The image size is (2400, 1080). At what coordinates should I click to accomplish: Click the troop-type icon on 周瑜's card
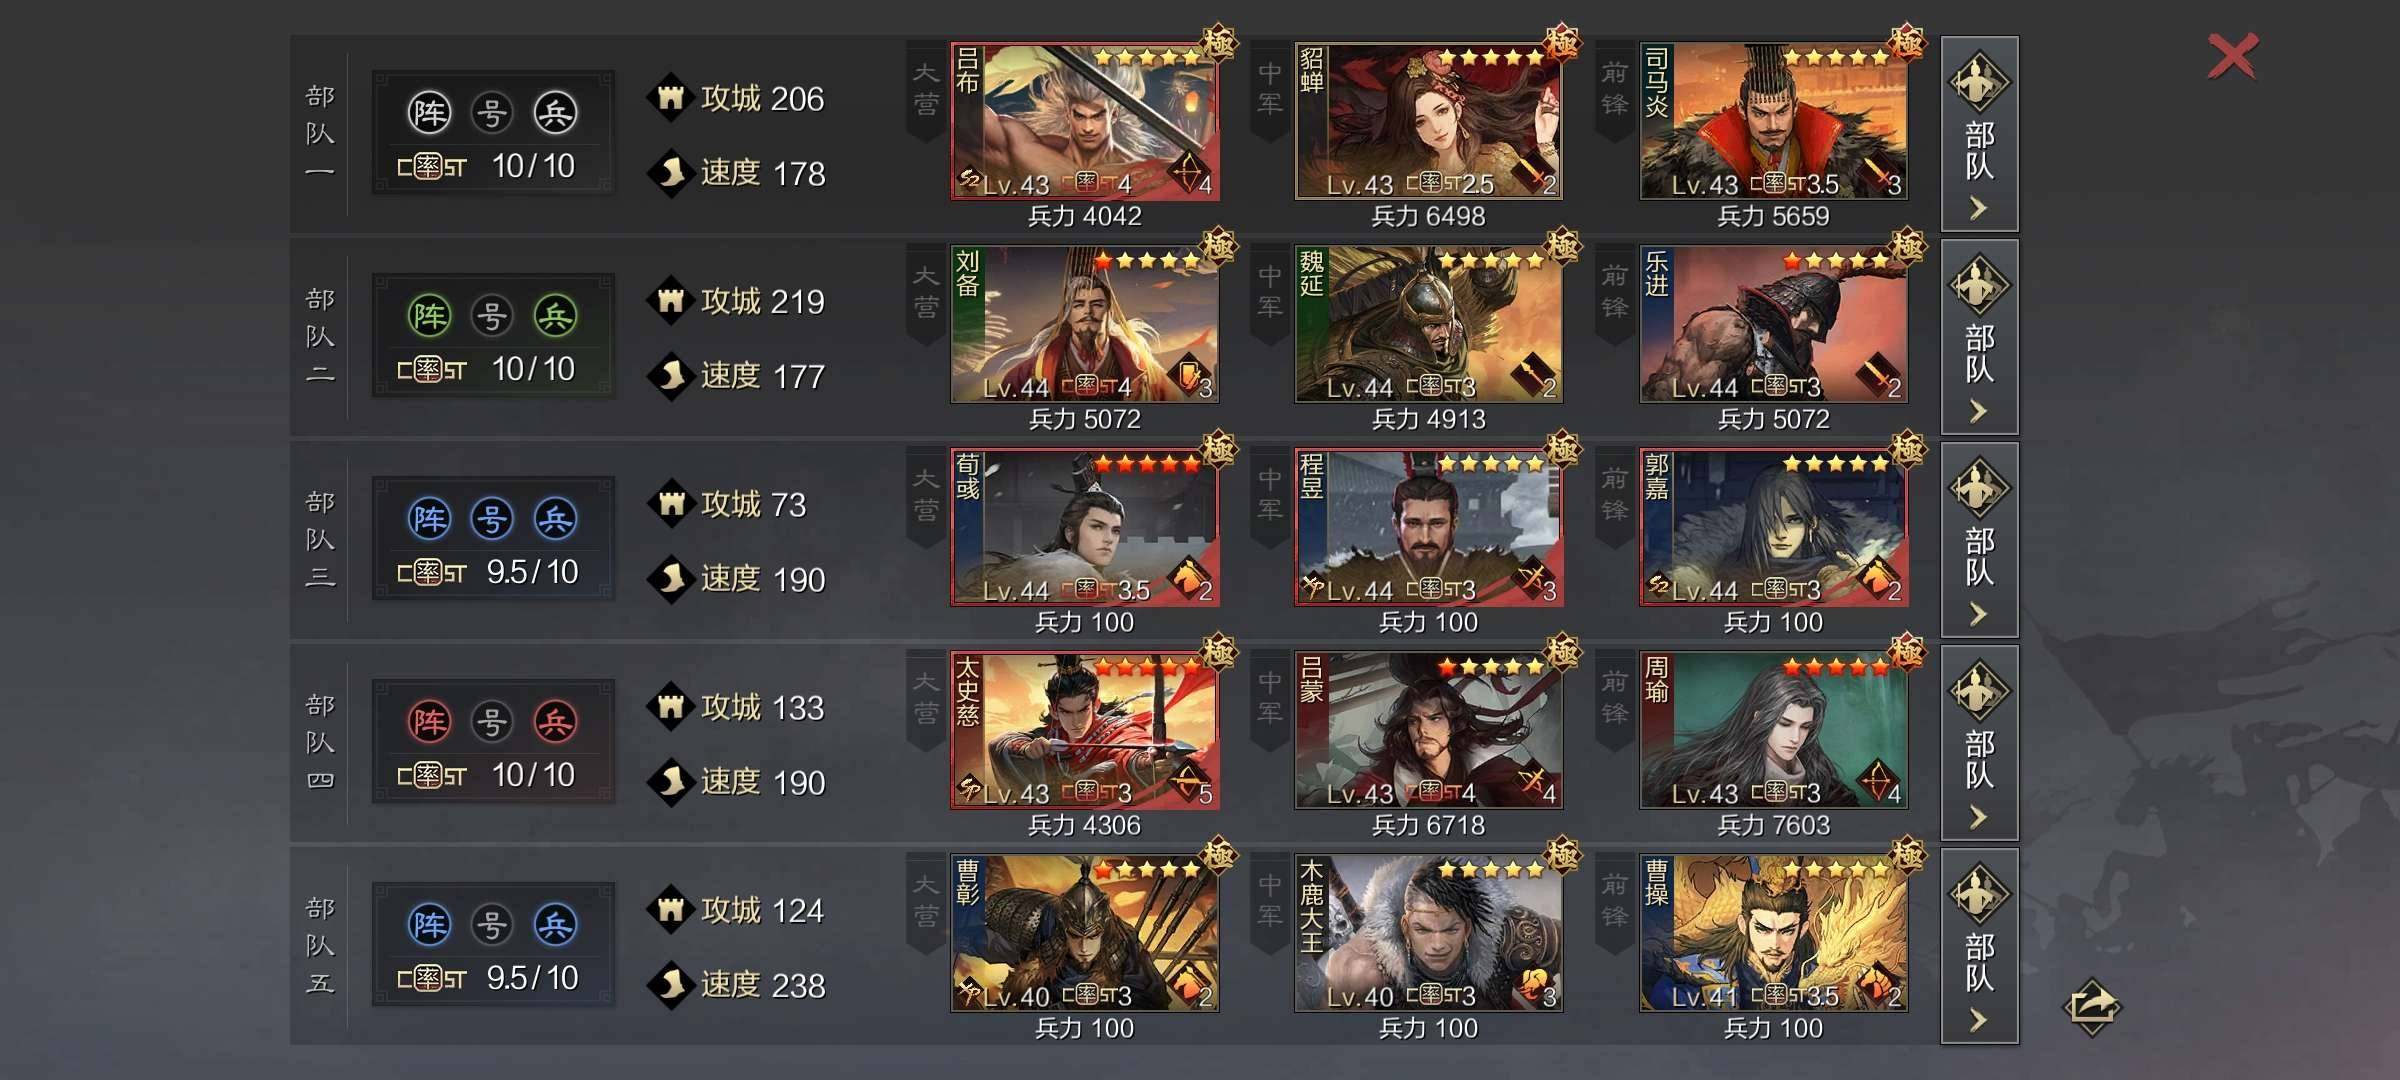1878,783
